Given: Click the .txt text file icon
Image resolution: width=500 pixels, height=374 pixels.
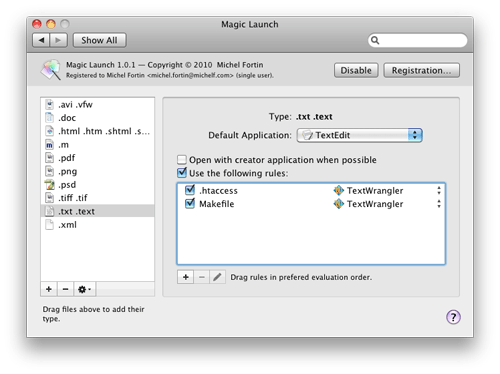Looking at the screenshot, I should (x=49, y=211).
